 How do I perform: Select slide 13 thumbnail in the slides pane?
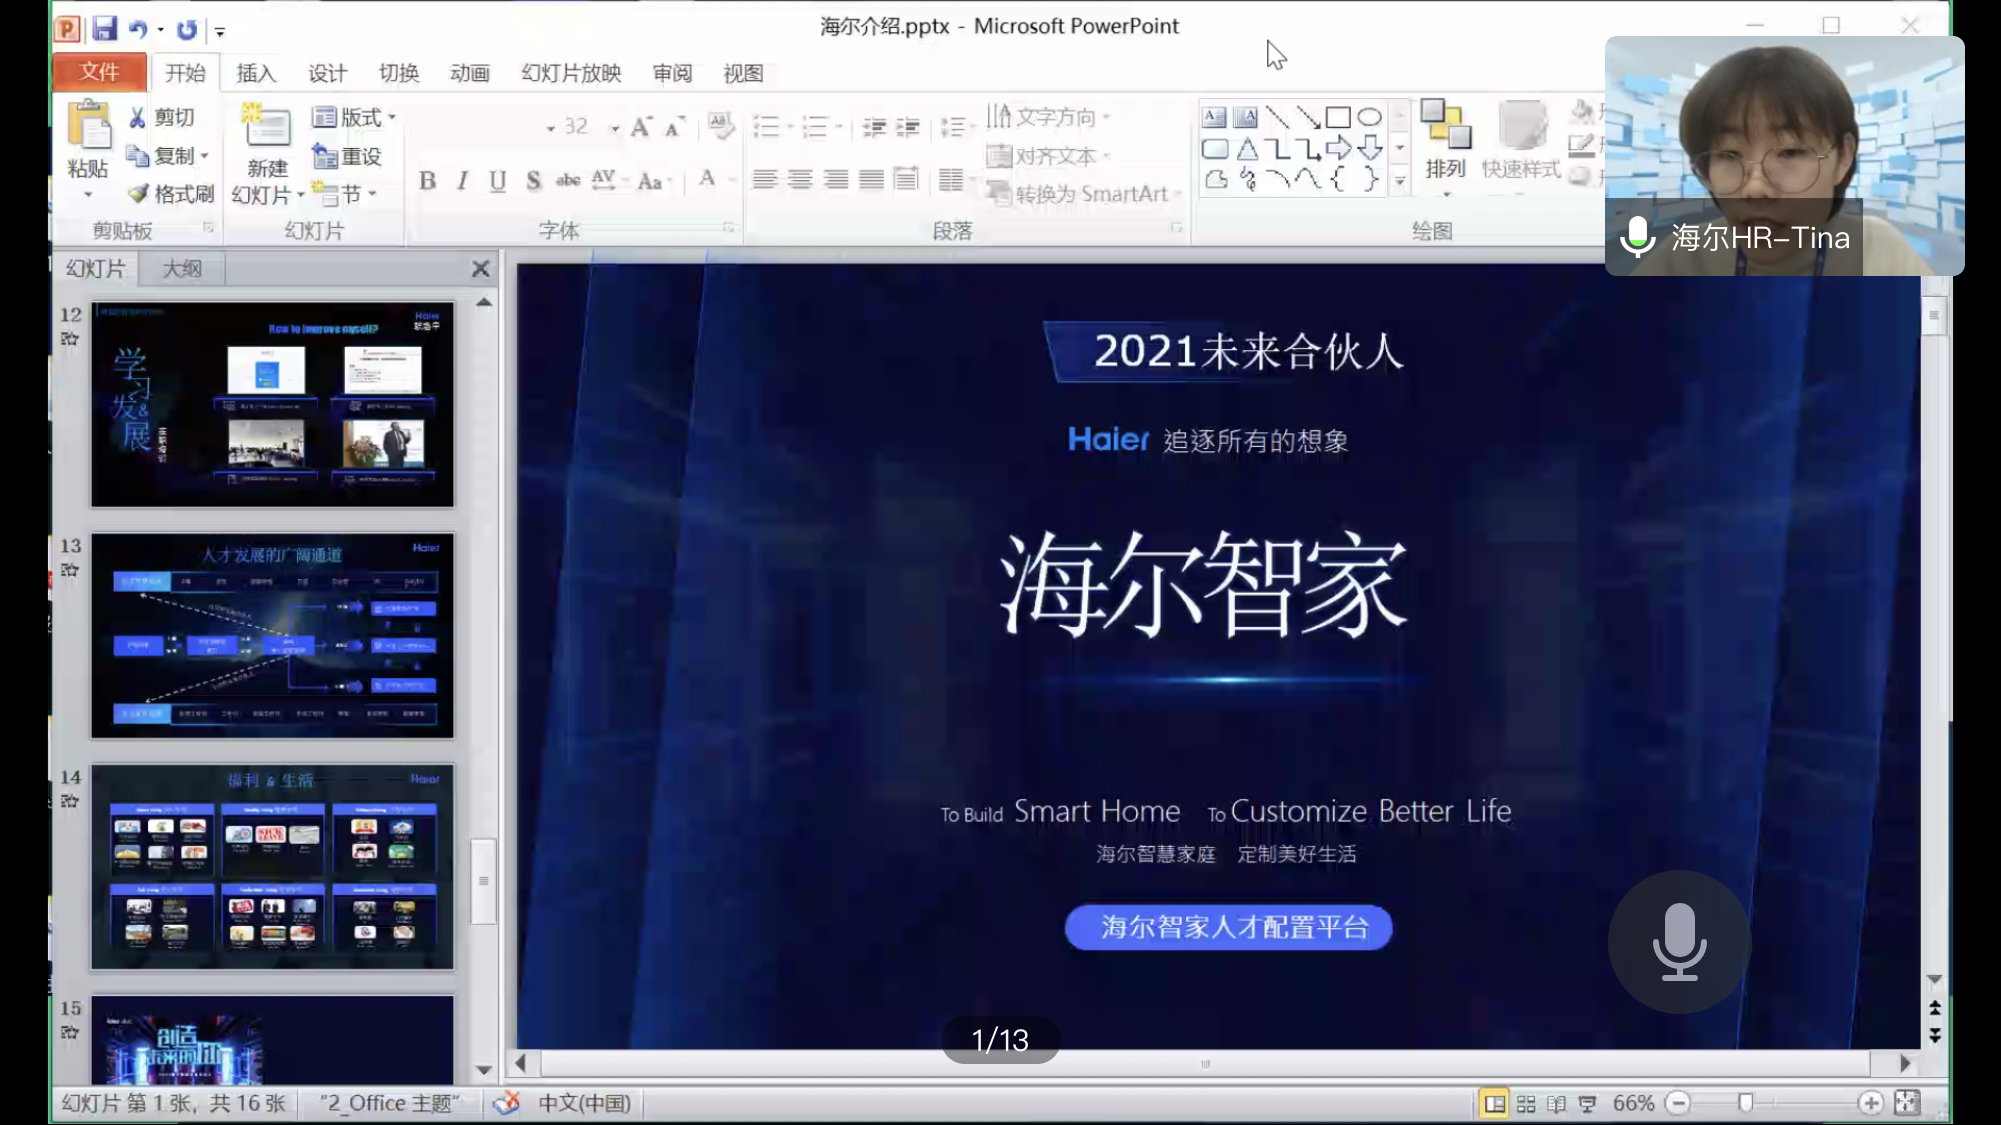[272, 635]
